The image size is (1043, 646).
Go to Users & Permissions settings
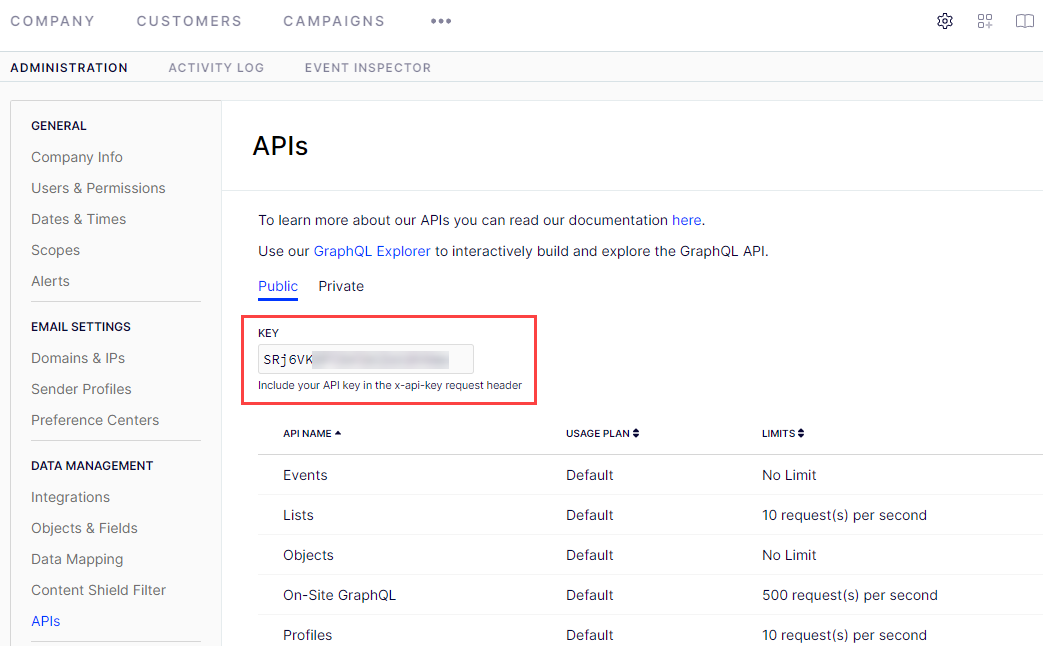tap(98, 188)
